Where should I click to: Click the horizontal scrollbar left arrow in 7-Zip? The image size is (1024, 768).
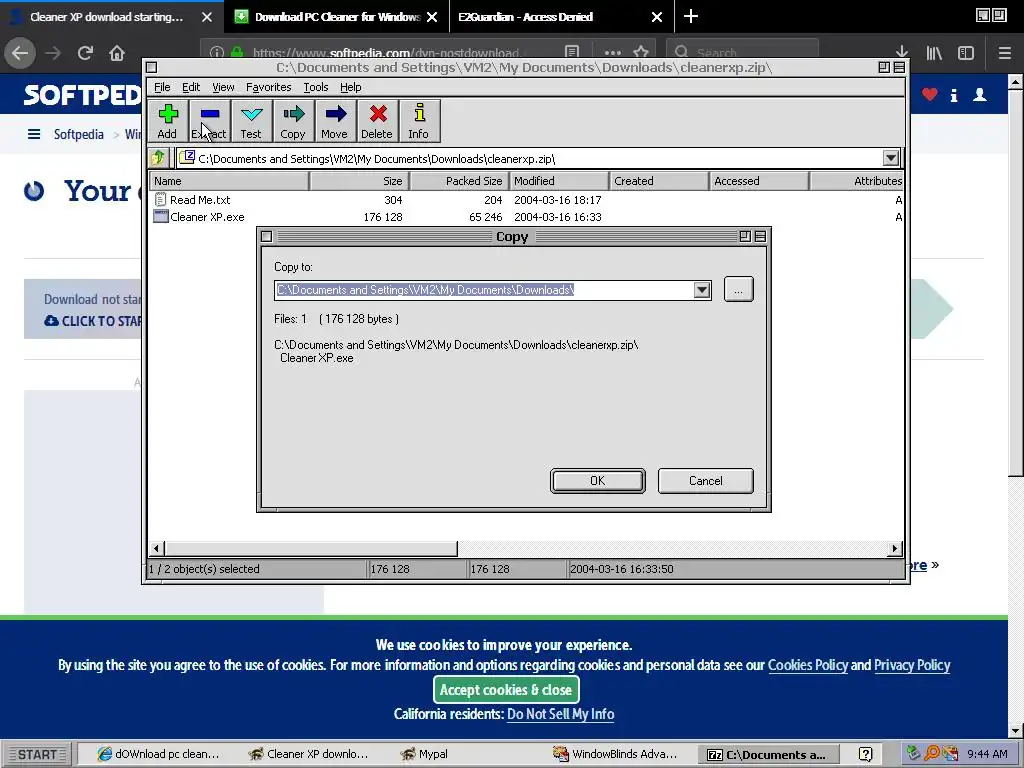[156, 549]
